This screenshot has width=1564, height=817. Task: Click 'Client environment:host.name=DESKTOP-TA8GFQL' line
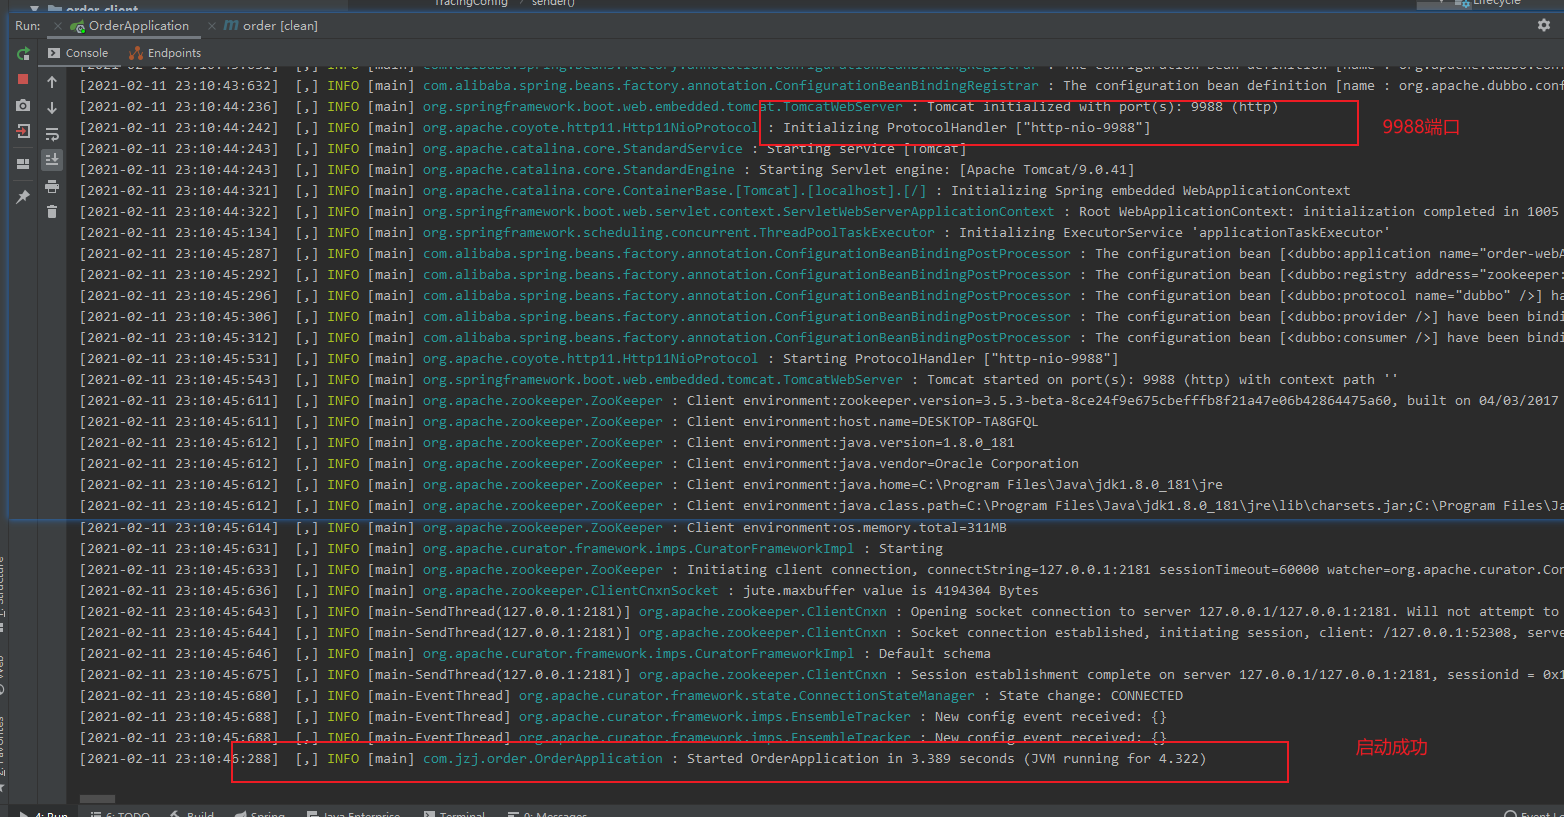[862, 422]
